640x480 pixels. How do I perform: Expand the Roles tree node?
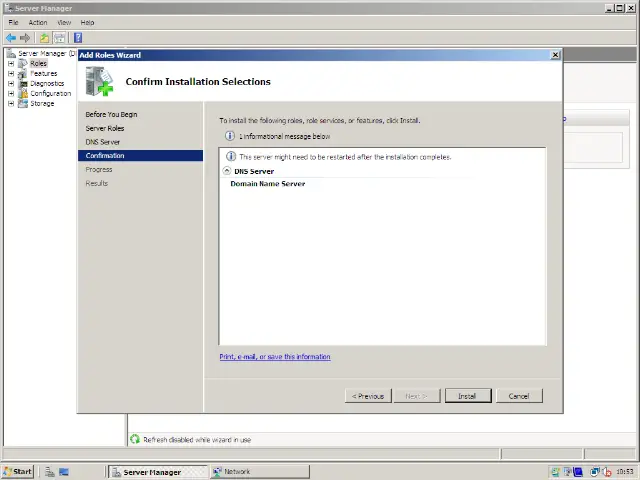pos(11,64)
